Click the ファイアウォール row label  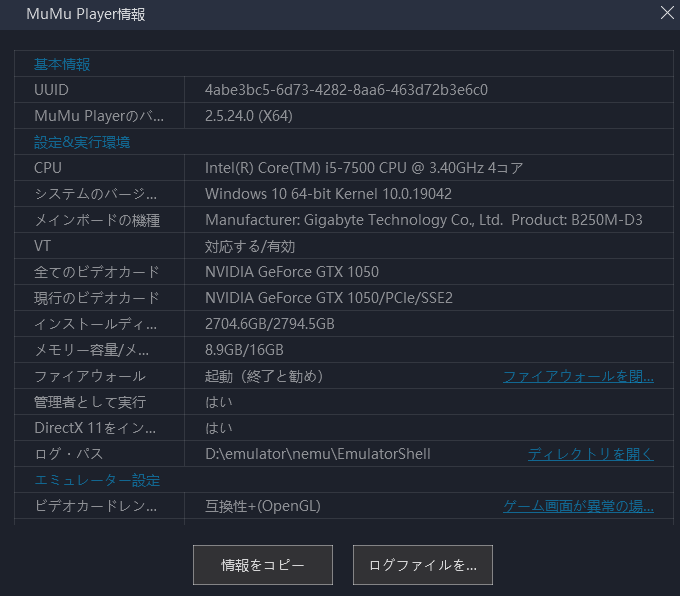(x=89, y=376)
